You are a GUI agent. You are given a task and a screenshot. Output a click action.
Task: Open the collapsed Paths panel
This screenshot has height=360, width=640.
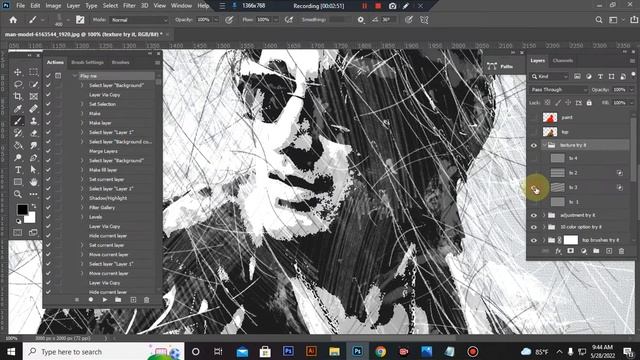pyautogui.click(x=500, y=66)
